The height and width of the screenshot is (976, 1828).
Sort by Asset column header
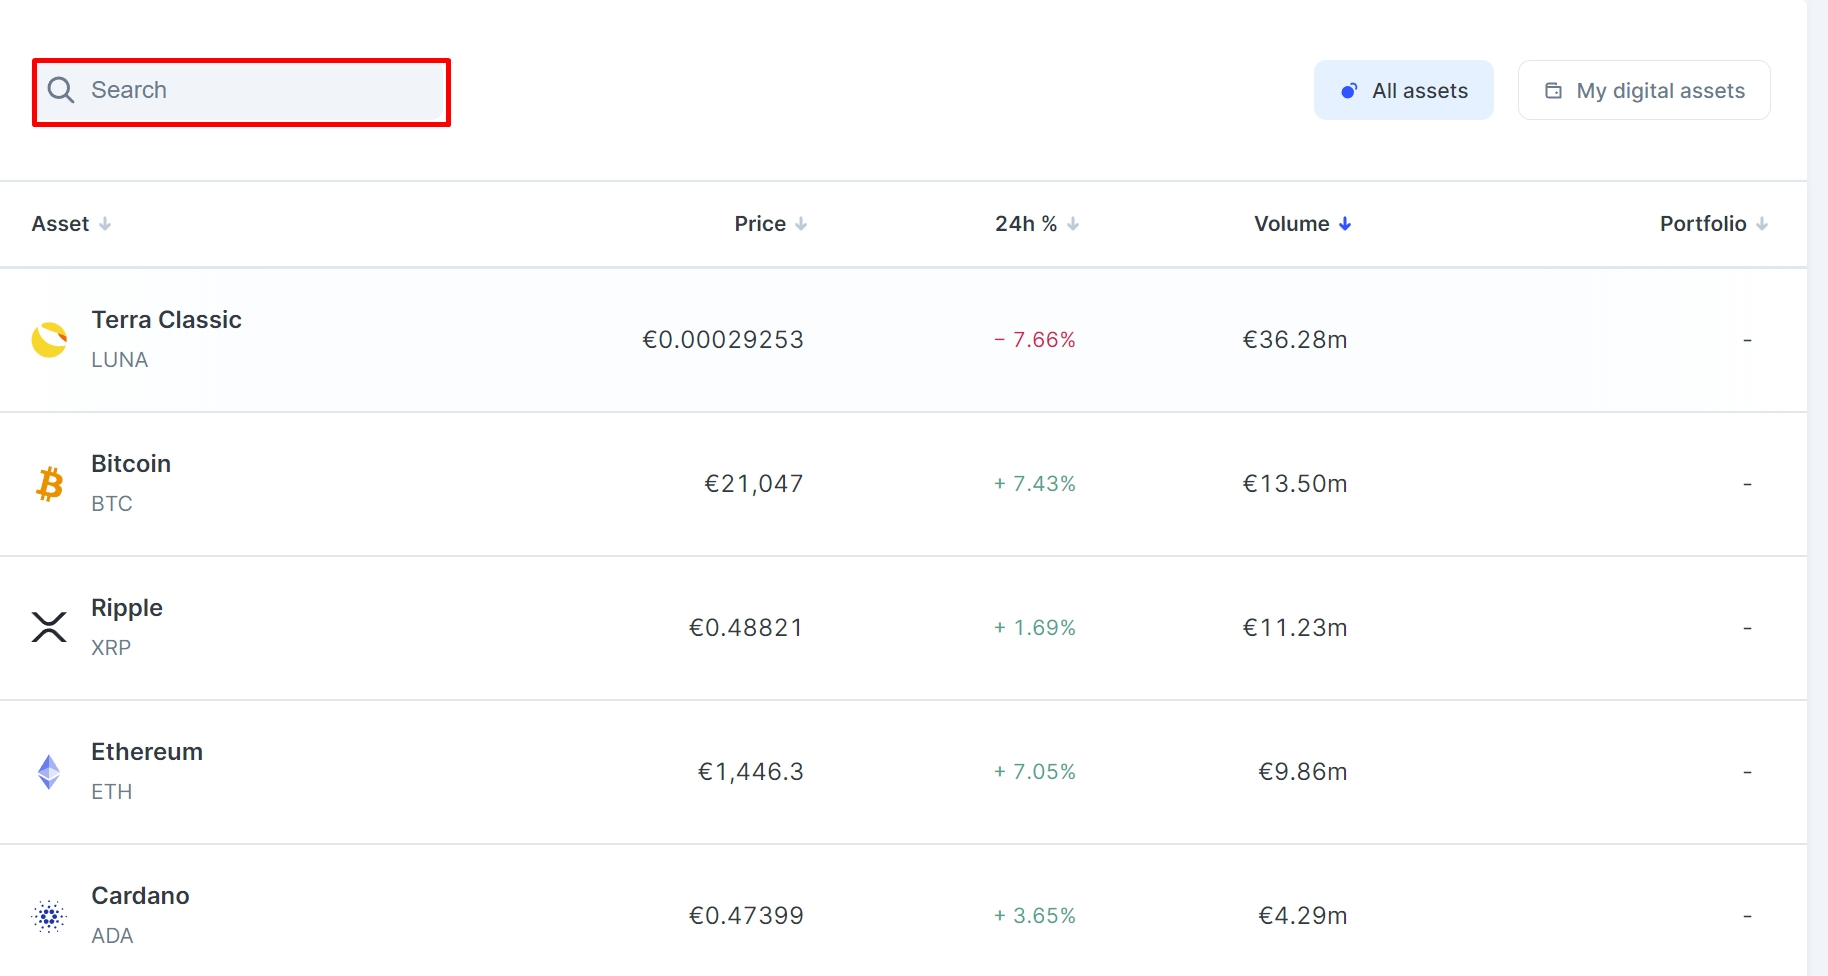point(71,224)
